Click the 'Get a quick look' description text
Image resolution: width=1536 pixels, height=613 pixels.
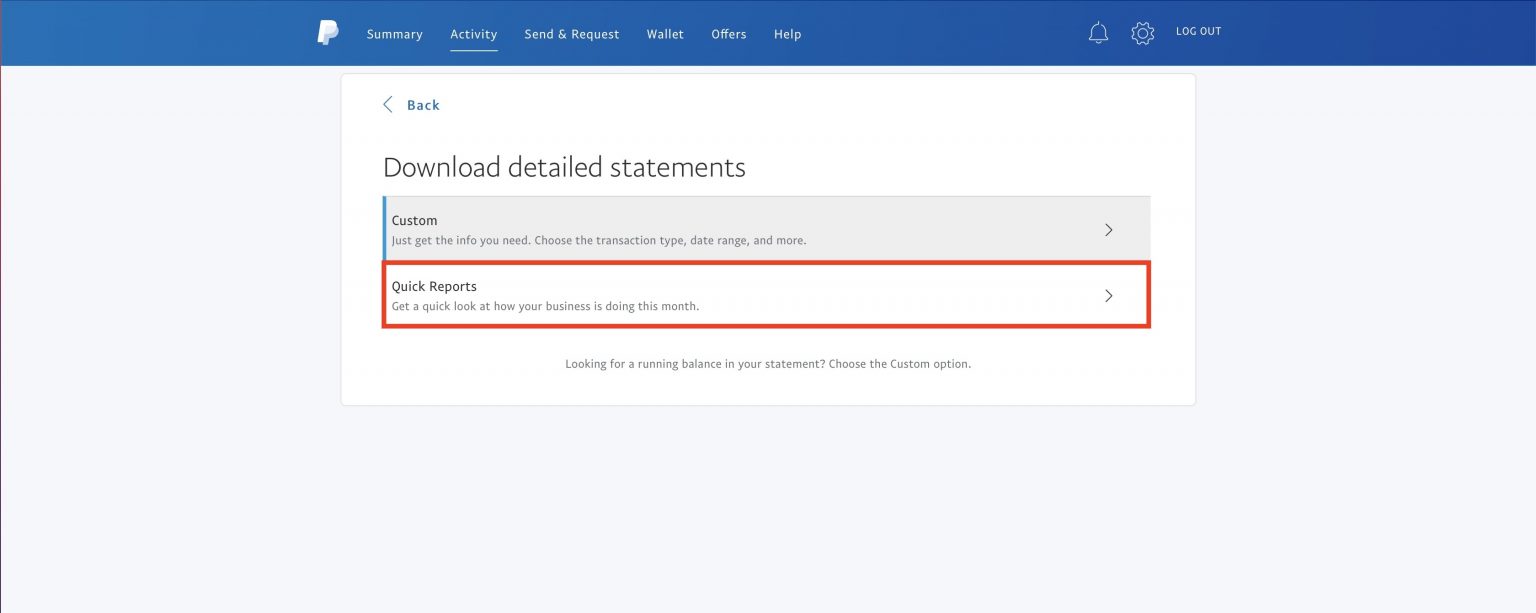[545, 307]
